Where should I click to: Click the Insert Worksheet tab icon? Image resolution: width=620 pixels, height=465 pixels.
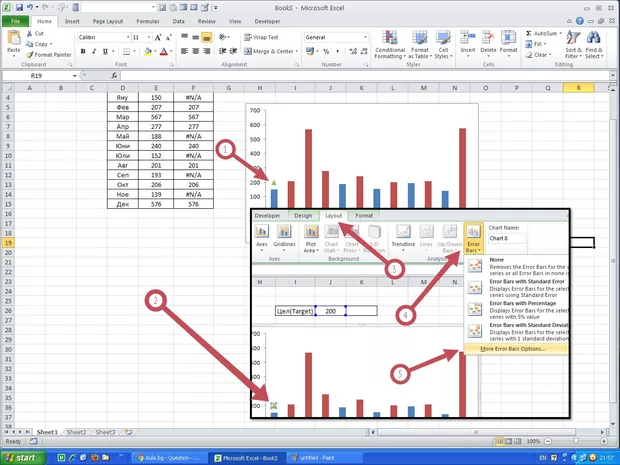[x=128, y=432]
